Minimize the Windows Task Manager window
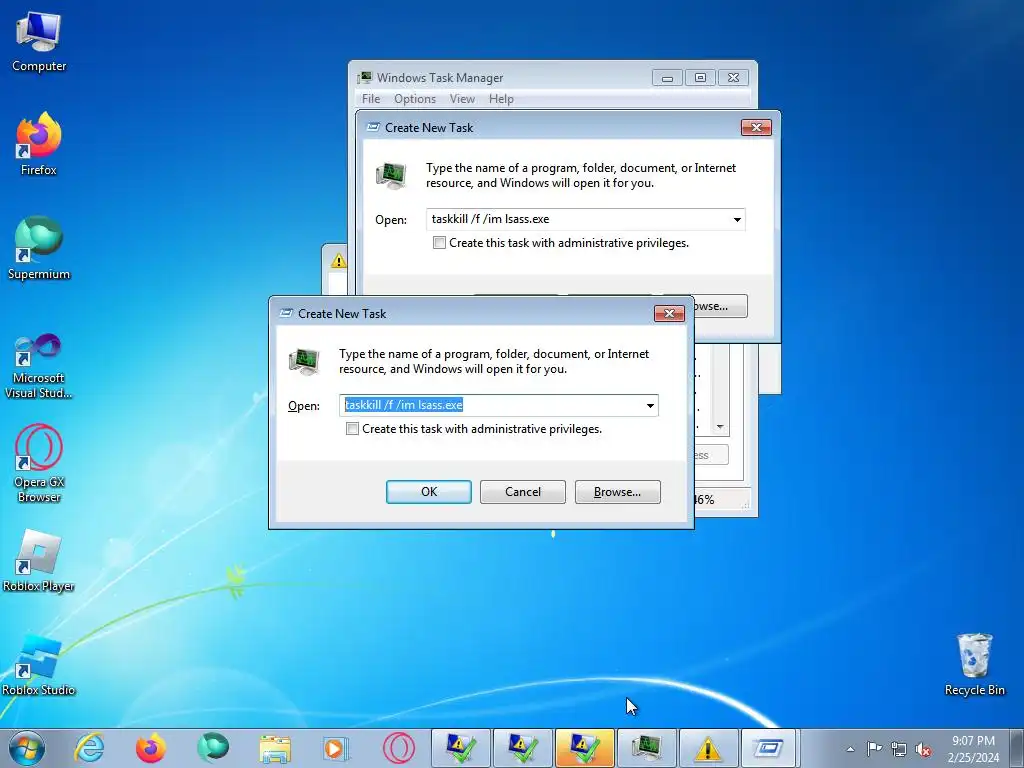The image size is (1024, 768). coord(667,78)
